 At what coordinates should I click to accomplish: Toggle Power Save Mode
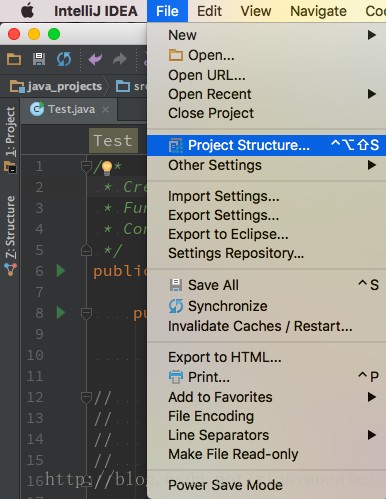click(x=266, y=485)
